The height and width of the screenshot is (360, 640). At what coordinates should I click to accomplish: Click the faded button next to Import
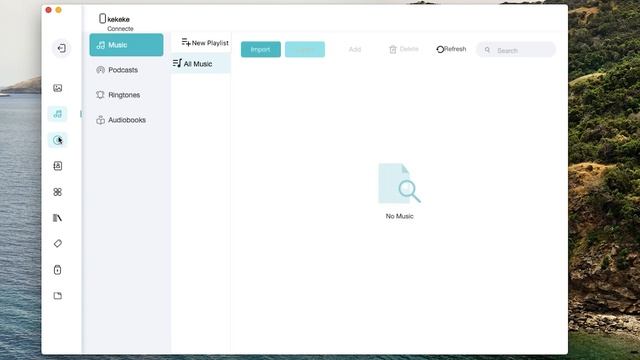tap(305, 49)
